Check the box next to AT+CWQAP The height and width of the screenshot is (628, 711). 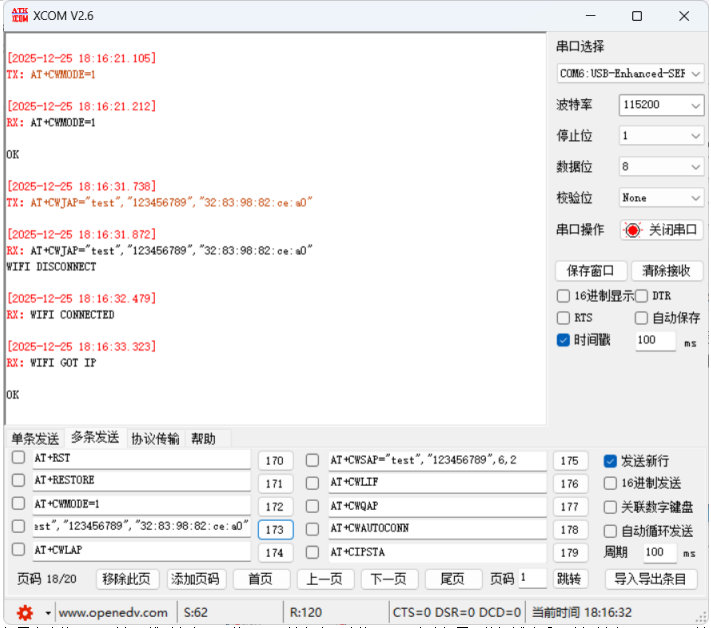[x=312, y=506]
